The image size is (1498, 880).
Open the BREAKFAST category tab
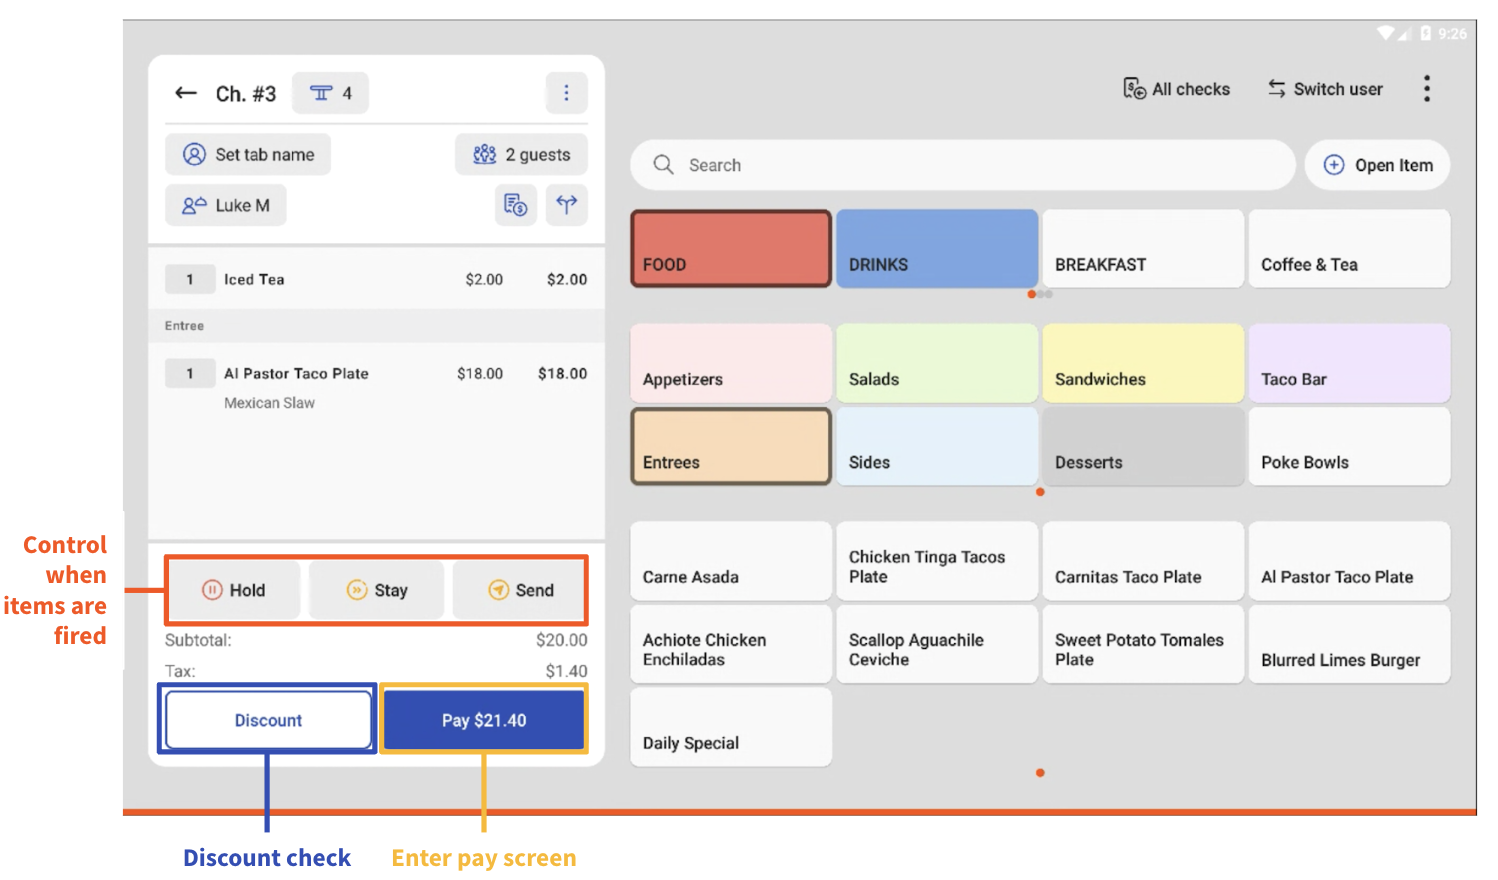pyautogui.click(x=1143, y=248)
